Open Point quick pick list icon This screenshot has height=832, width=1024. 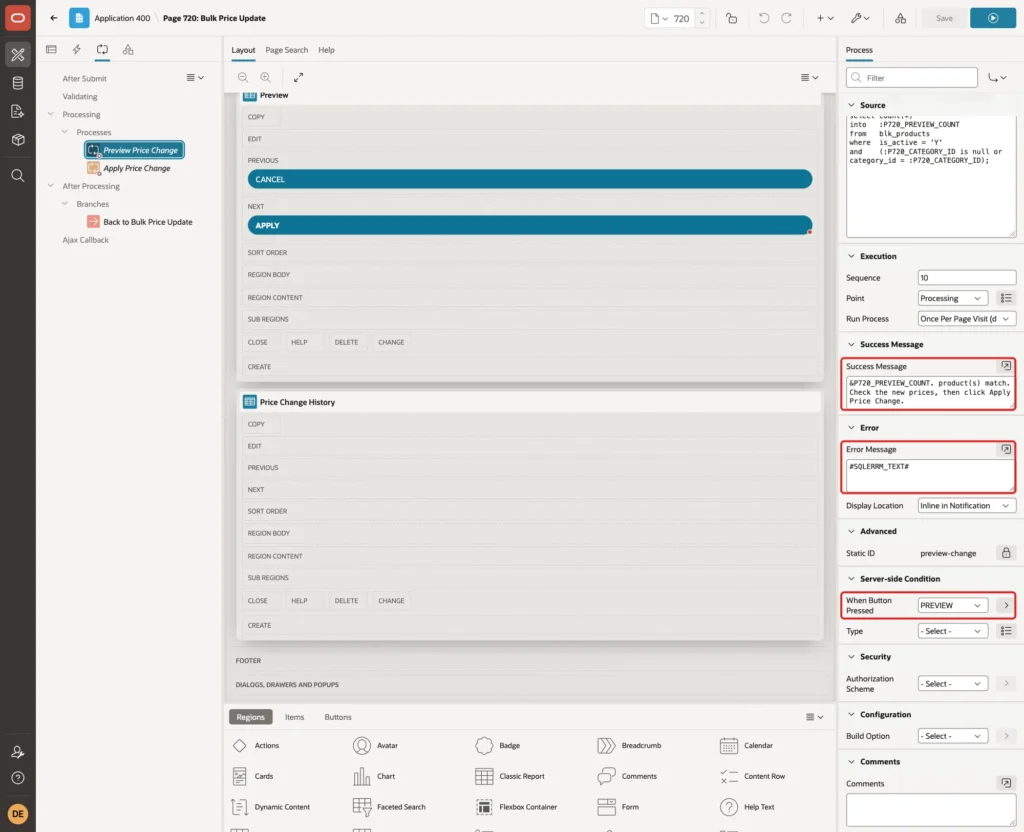tap(1006, 298)
